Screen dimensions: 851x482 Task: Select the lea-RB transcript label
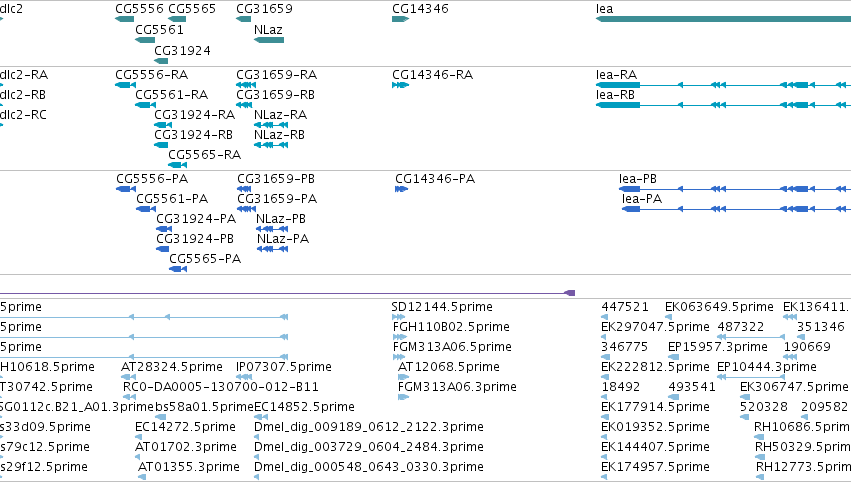615,94
